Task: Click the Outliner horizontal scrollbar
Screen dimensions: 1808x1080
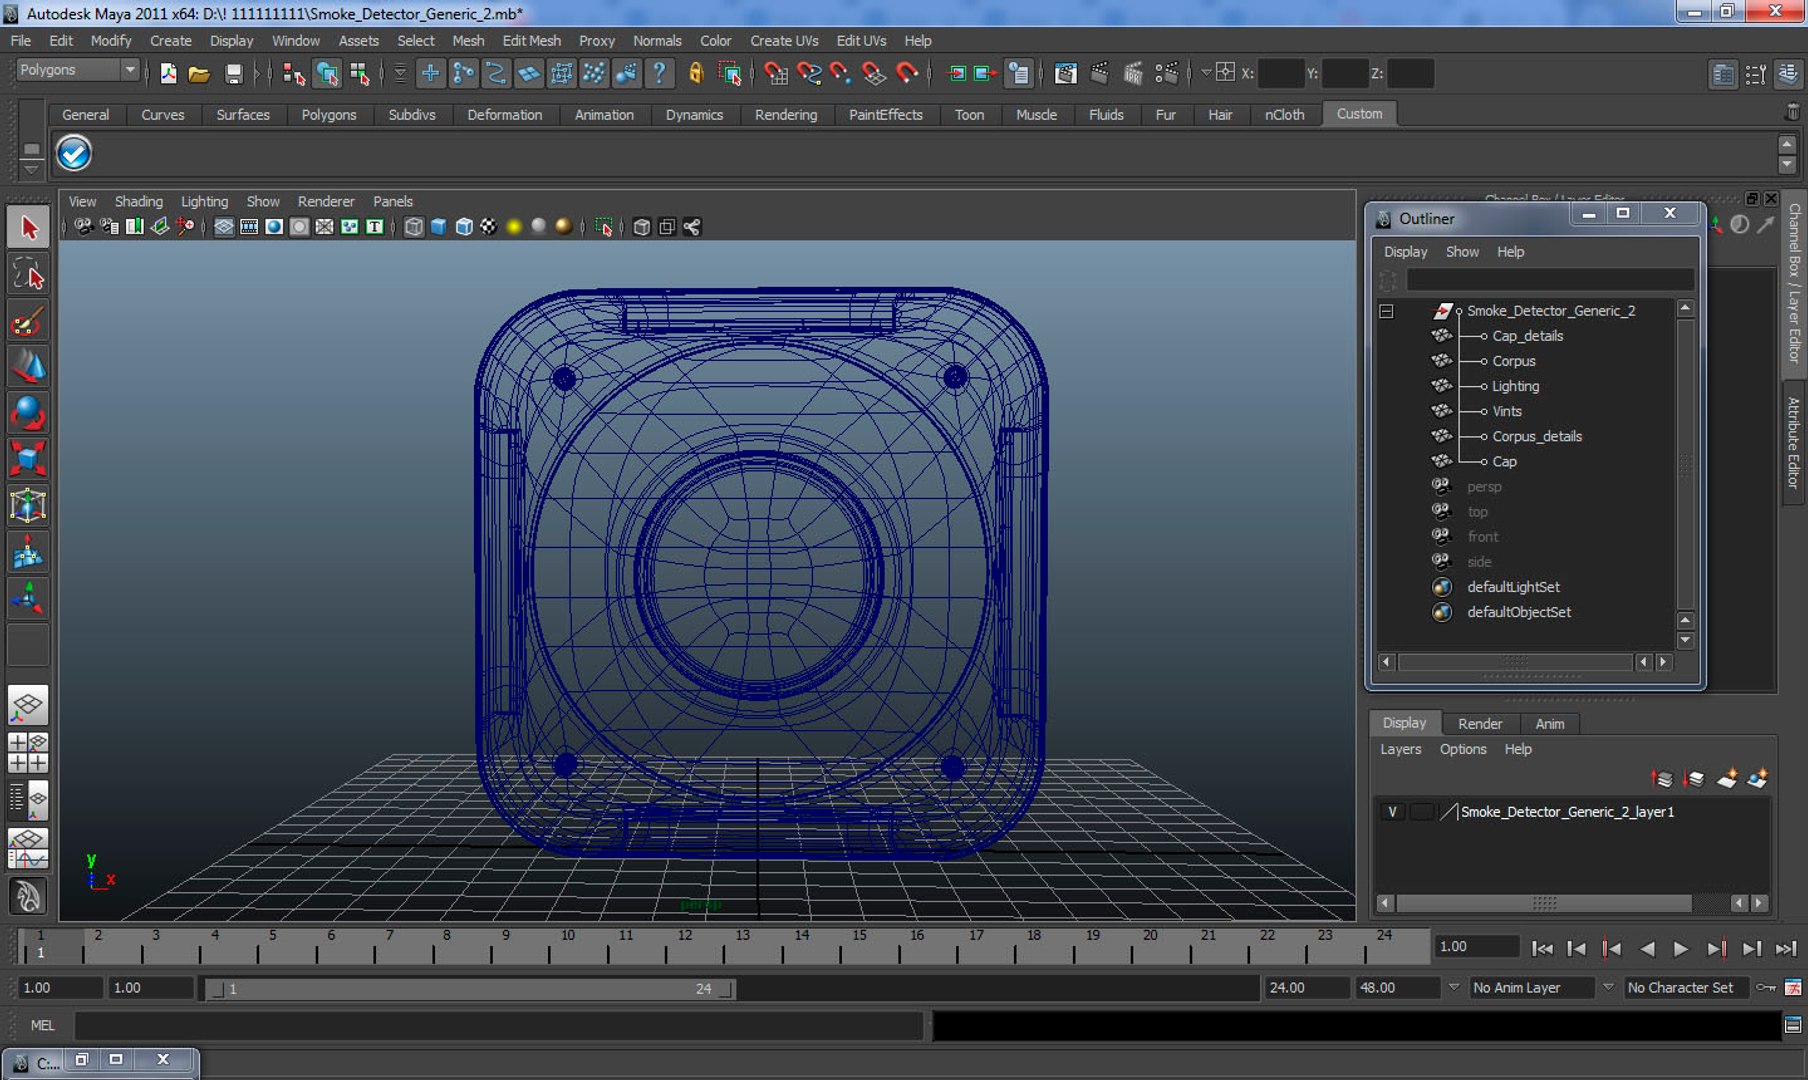Action: [x=1514, y=662]
